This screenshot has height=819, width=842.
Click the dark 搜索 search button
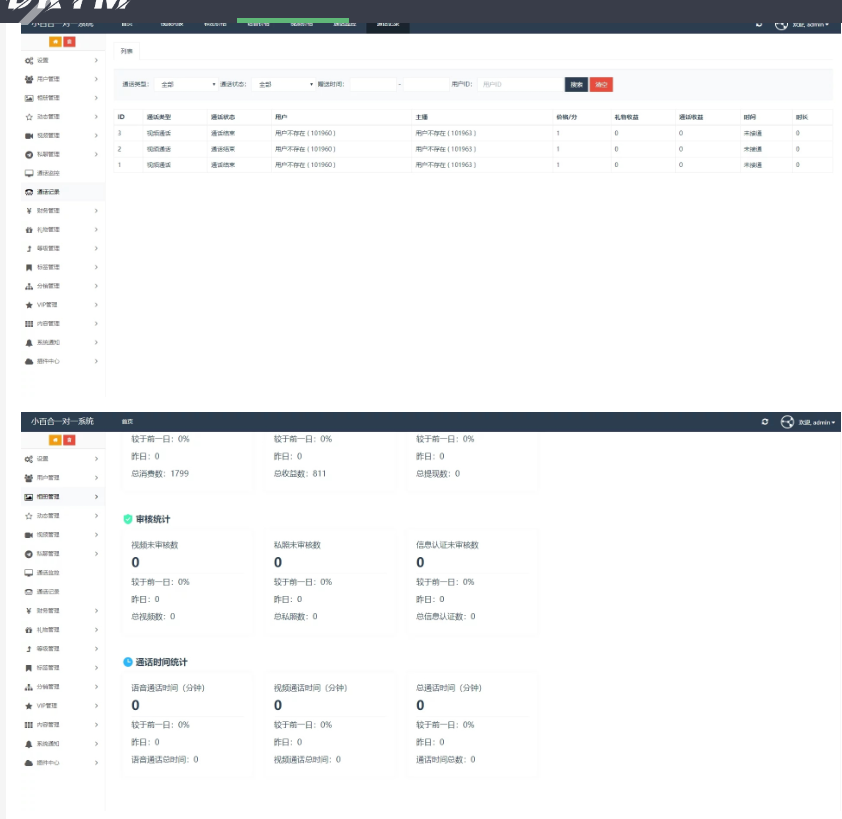point(576,85)
